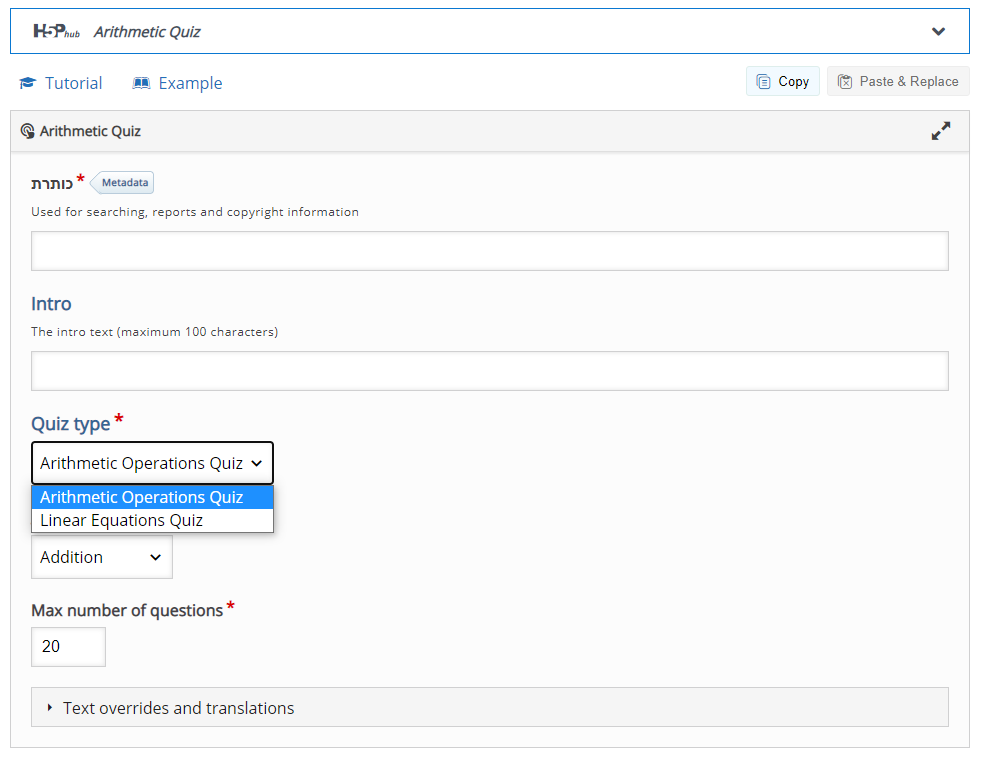Image resolution: width=981 pixels, height=761 pixels.
Task: Click the H5P hub logo icon
Action: (56, 31)
